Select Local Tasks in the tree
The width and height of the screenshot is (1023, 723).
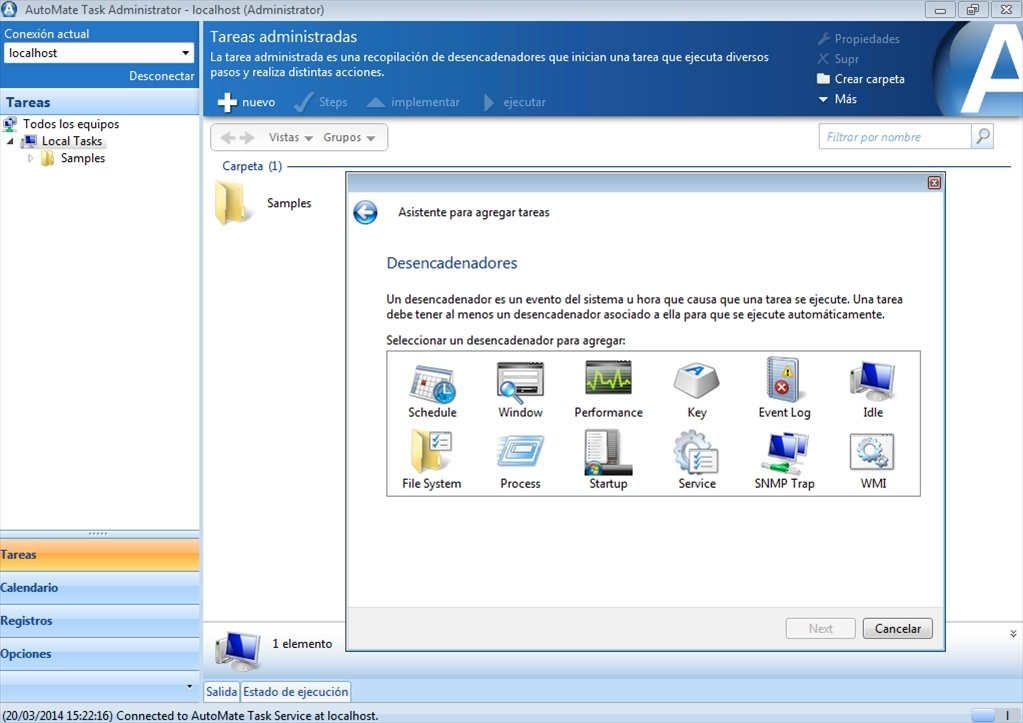point(72,141)
